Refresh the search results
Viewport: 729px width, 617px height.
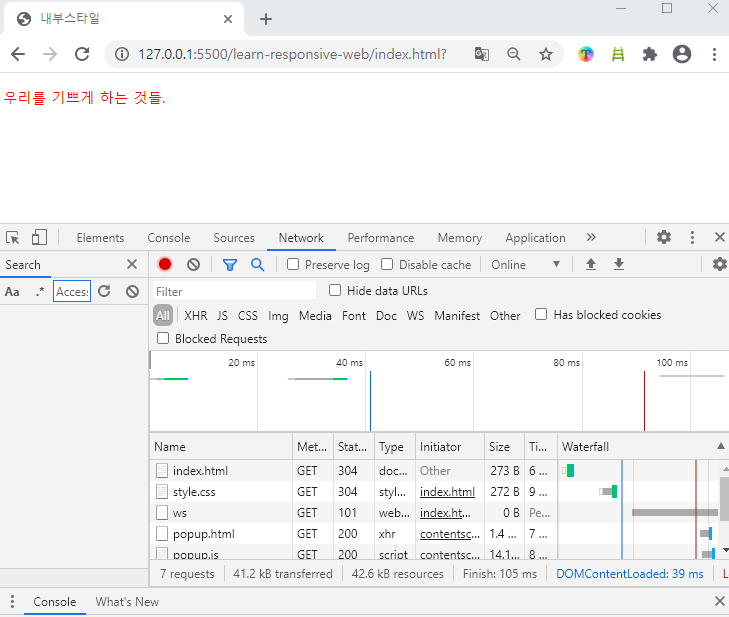coord(104,292)
